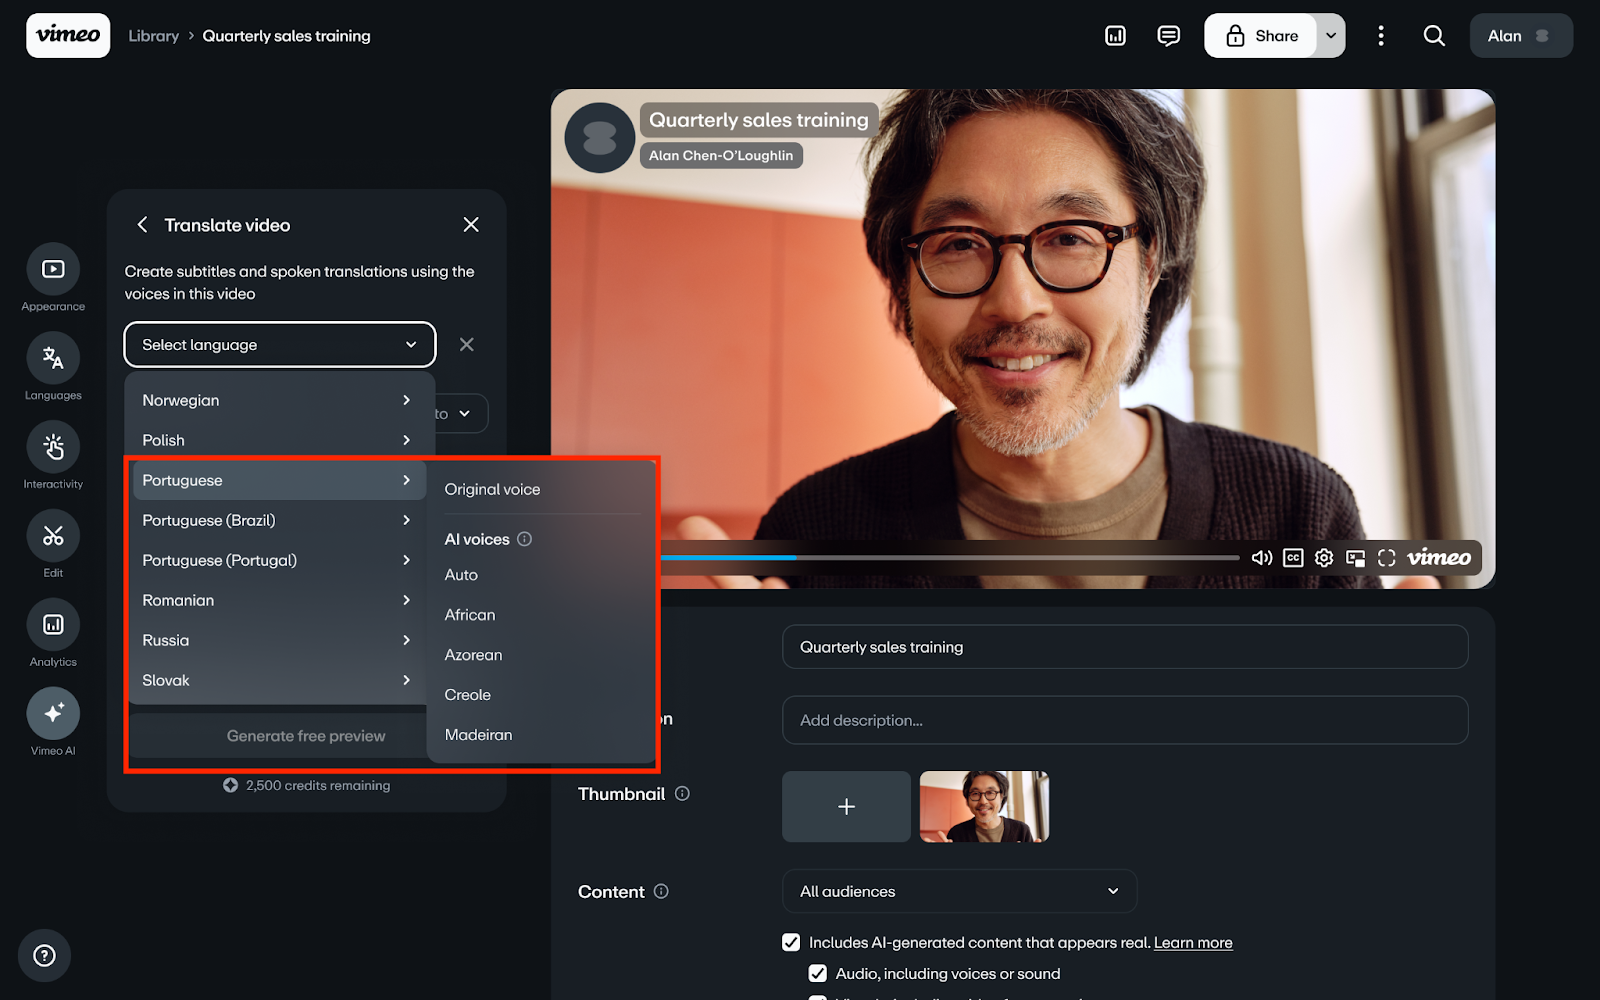
Task: Open the Languages sidebar tool
Action: [x=53, y=358]
